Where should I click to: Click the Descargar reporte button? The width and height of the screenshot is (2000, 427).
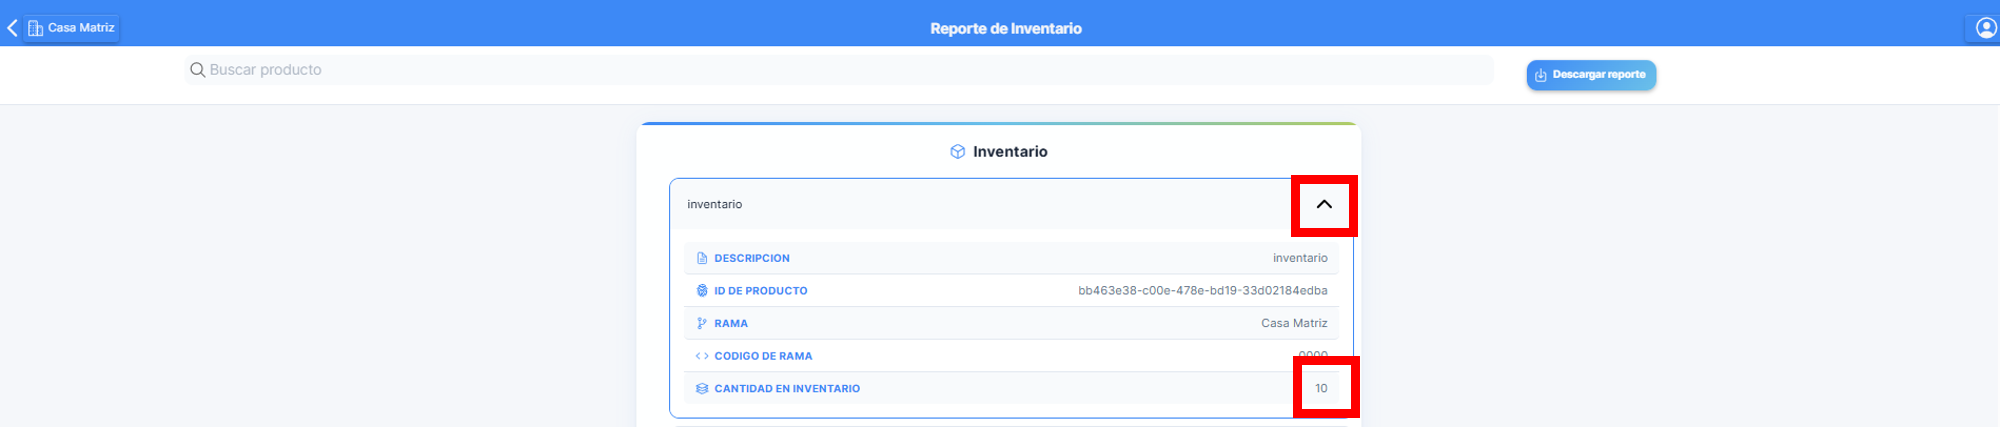click(1591, 75)
